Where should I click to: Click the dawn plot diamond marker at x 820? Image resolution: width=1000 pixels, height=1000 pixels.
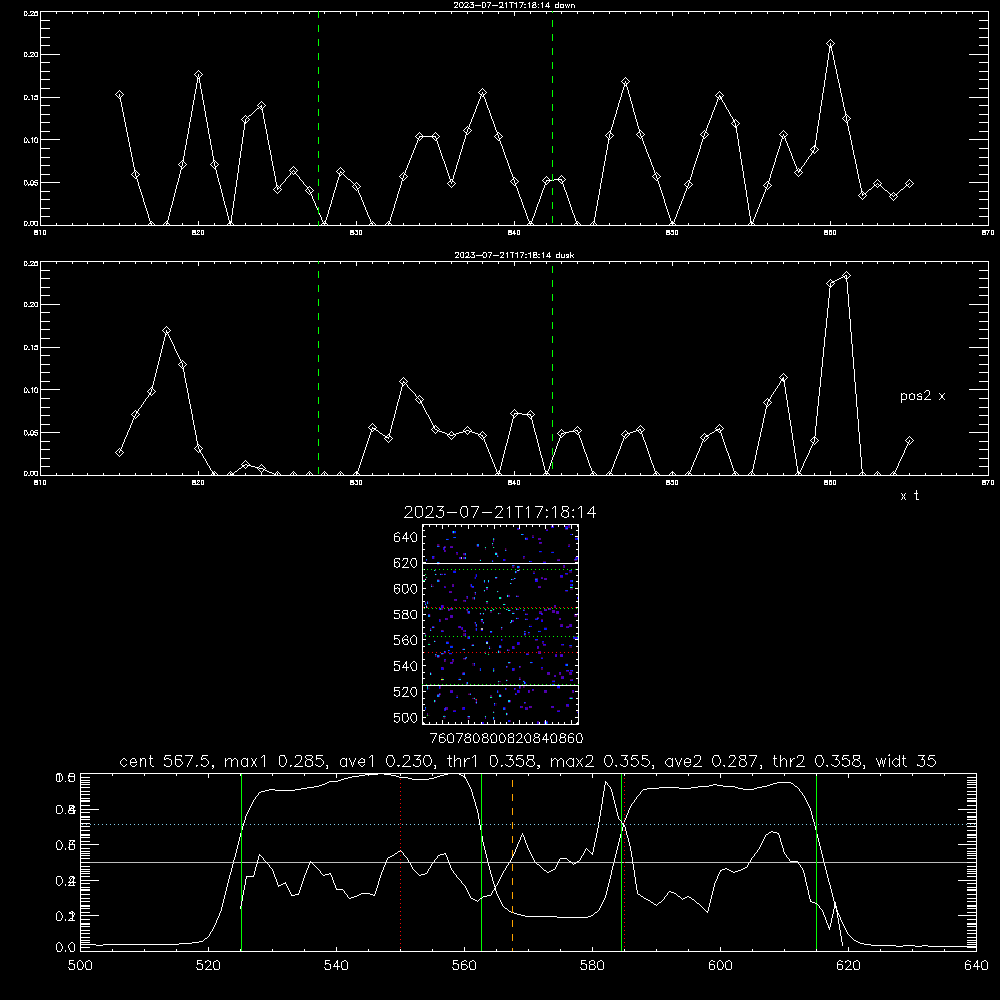coord(198,75)
